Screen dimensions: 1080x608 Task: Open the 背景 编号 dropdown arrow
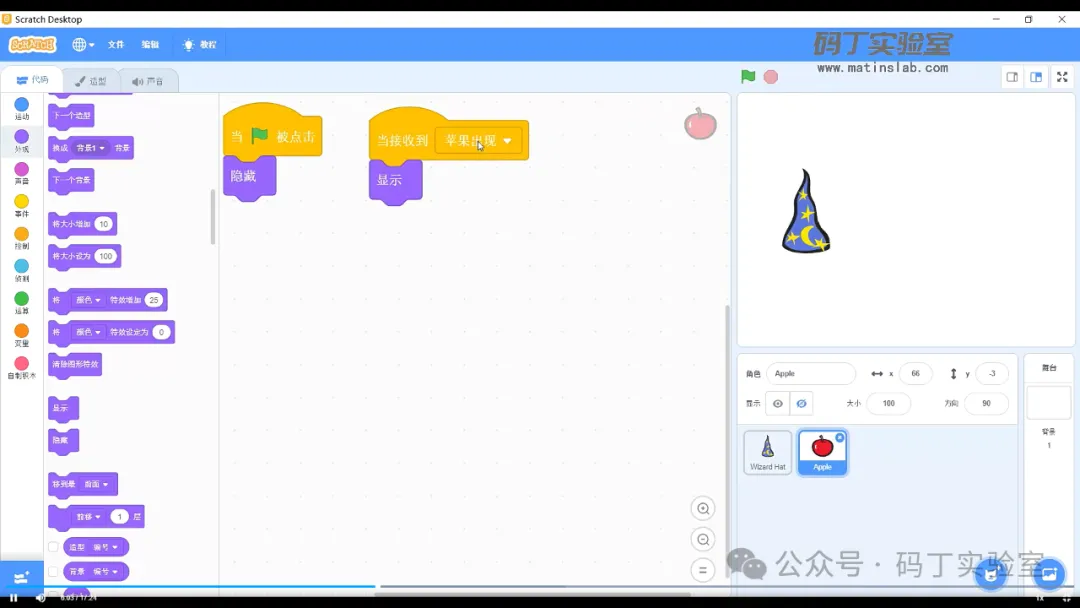click(x=114, y=572)
